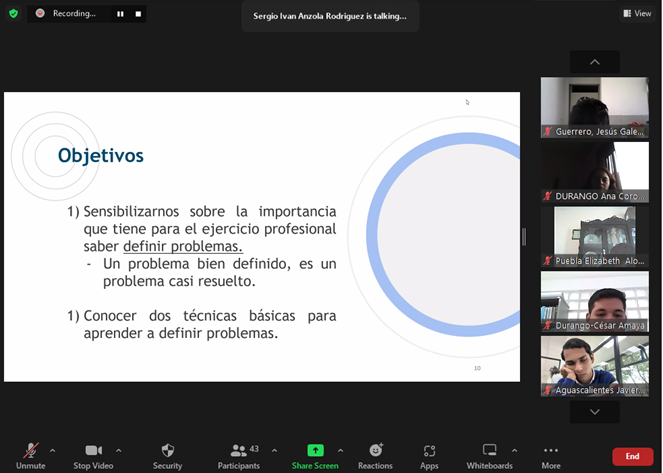663x473 pixels.
Task: Click muted mic icon on Aguascalientes Javier's video
Action: click(x=548, y=390)
